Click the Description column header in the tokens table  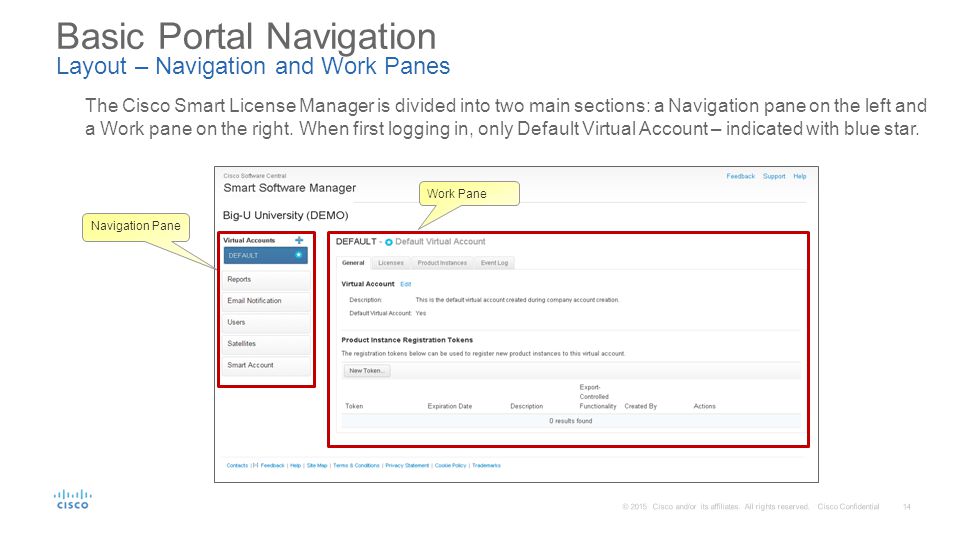(527, 406)
